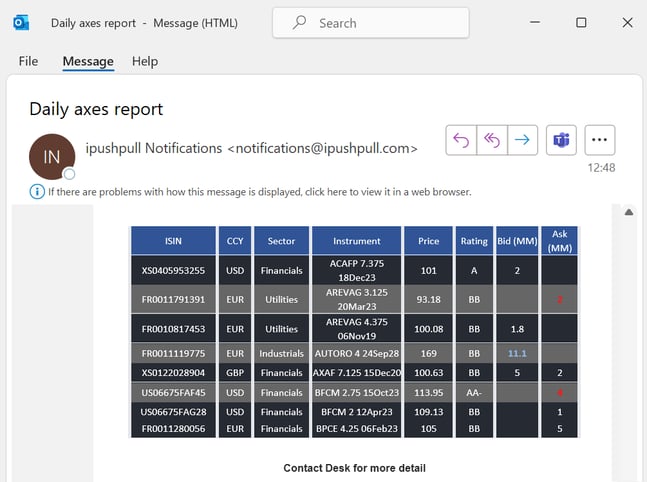Maximize the message window
Screen dimensions: 647x482
pos(581,22)
